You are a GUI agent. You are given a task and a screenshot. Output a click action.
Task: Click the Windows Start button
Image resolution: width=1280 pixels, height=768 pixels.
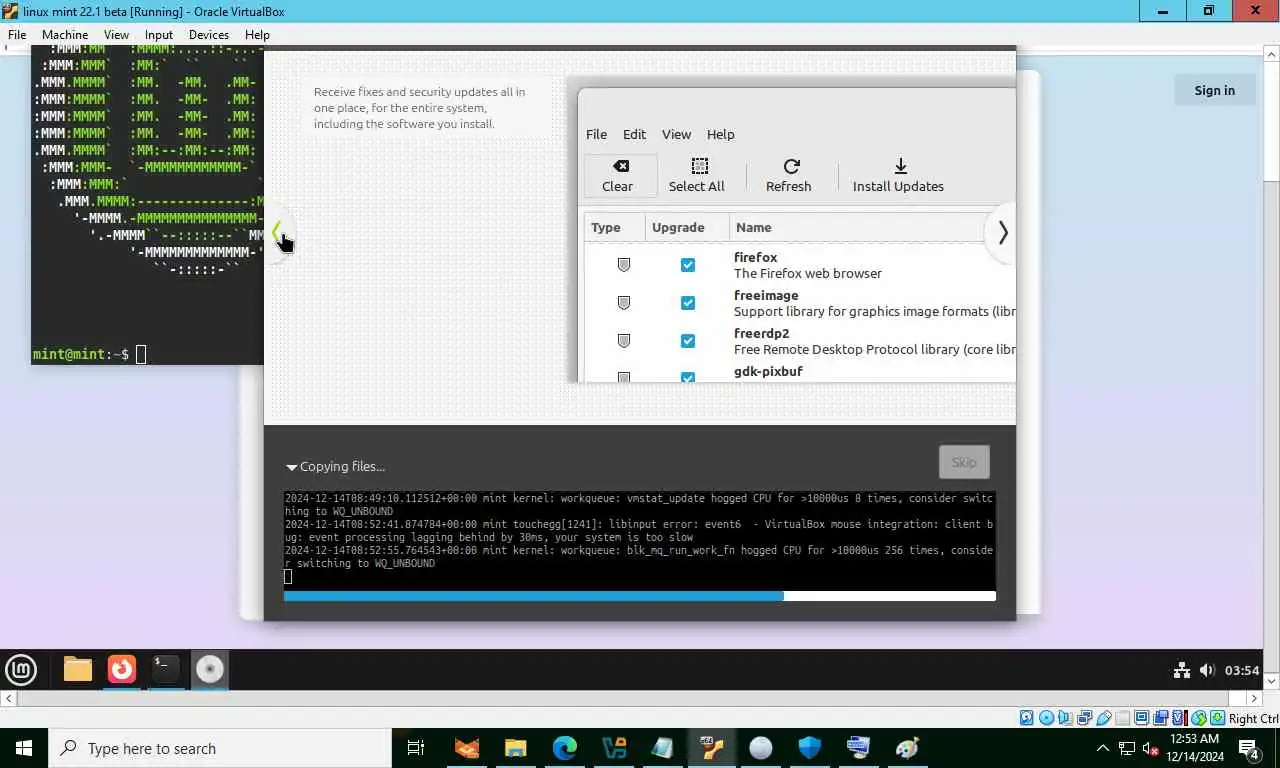[x=24, y=748]
